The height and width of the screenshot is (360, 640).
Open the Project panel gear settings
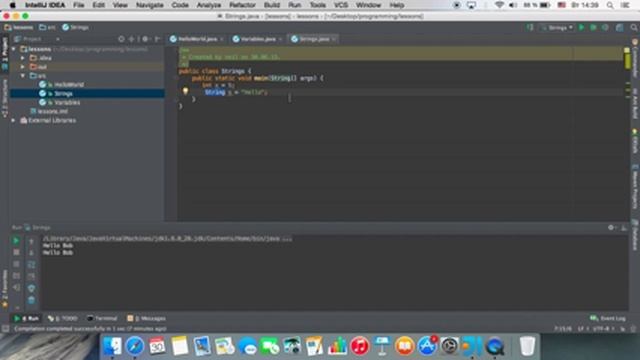(145, 39)
